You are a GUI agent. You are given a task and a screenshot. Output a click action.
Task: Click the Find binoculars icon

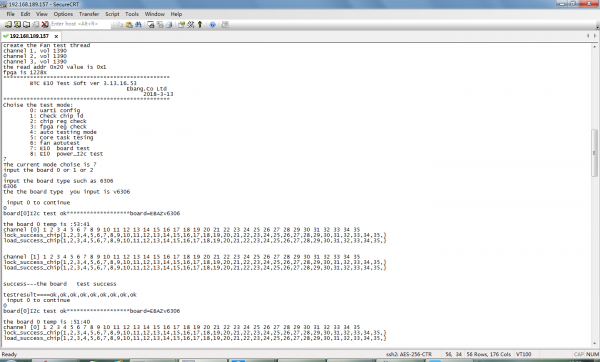(x=139, y=24)
